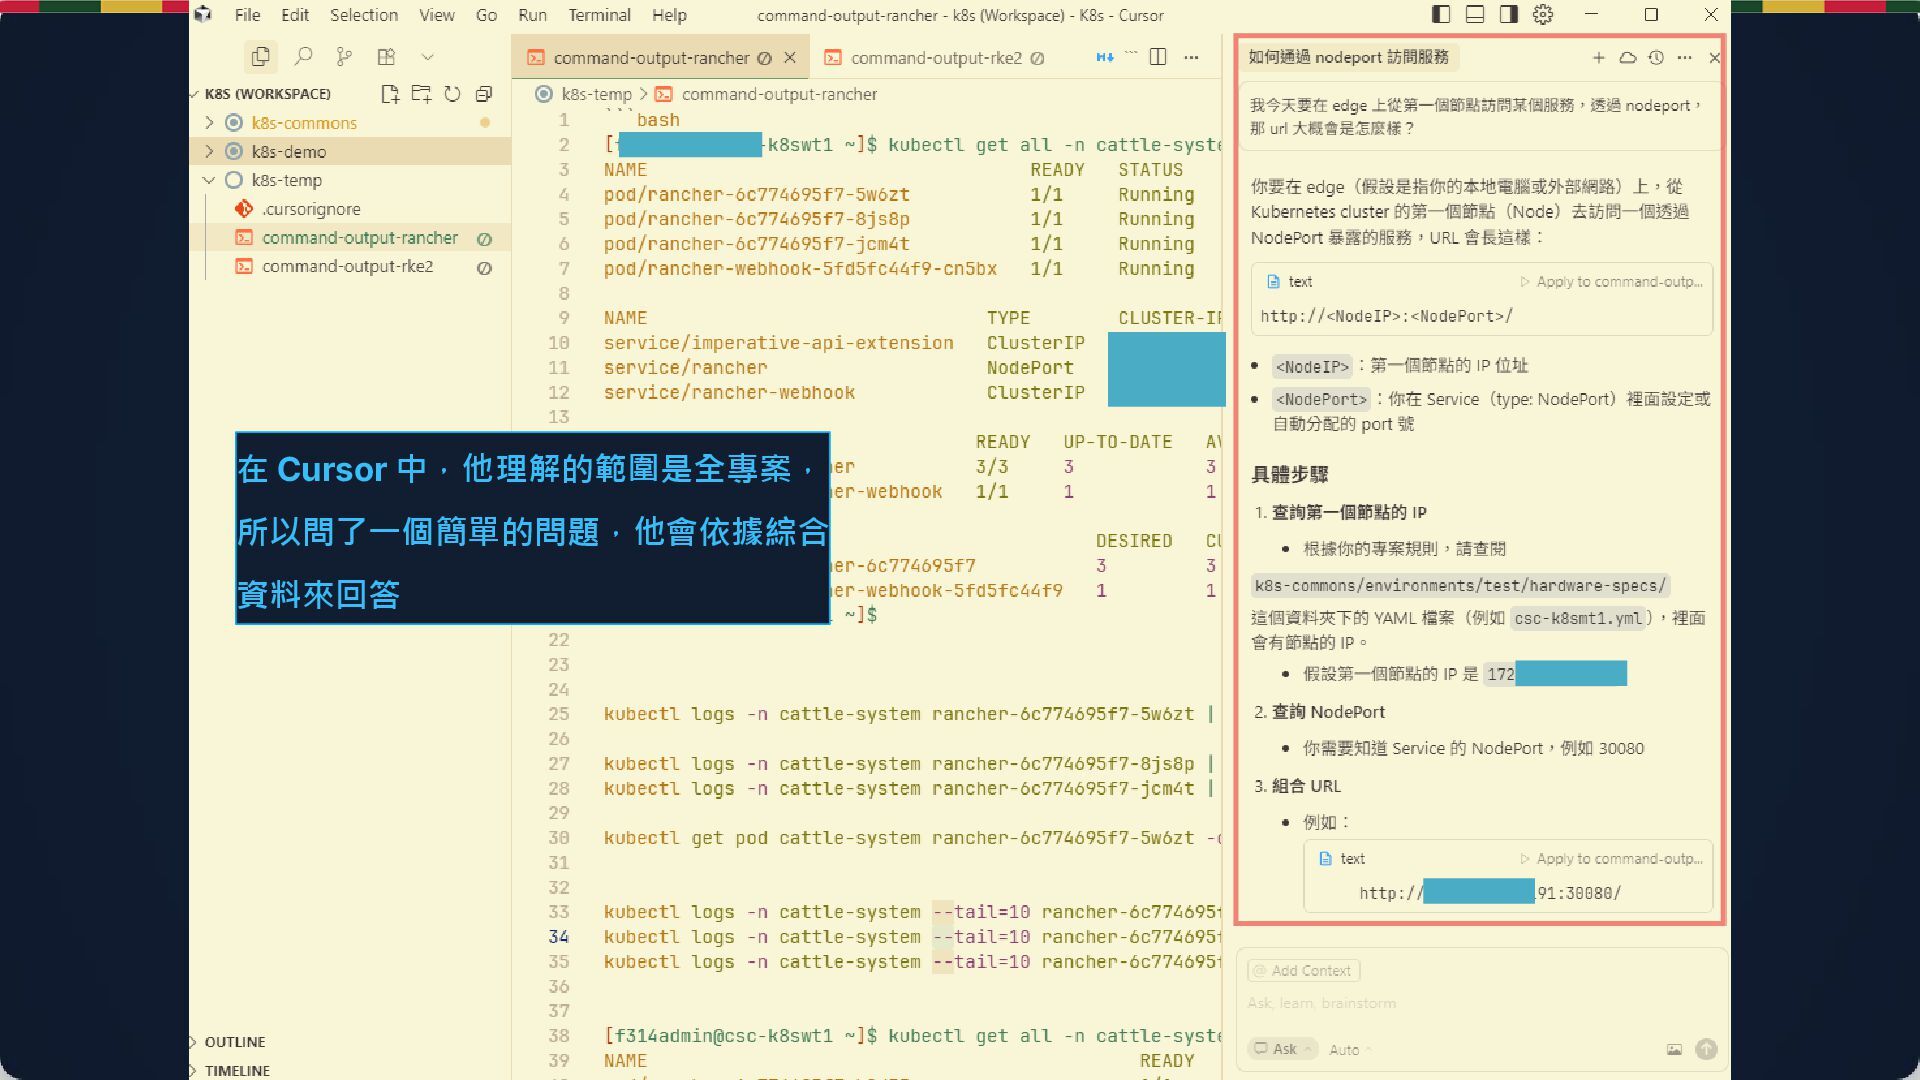Toggle the AI pane layout button
The image size is (1920, 1080).
coord(1509,15)
